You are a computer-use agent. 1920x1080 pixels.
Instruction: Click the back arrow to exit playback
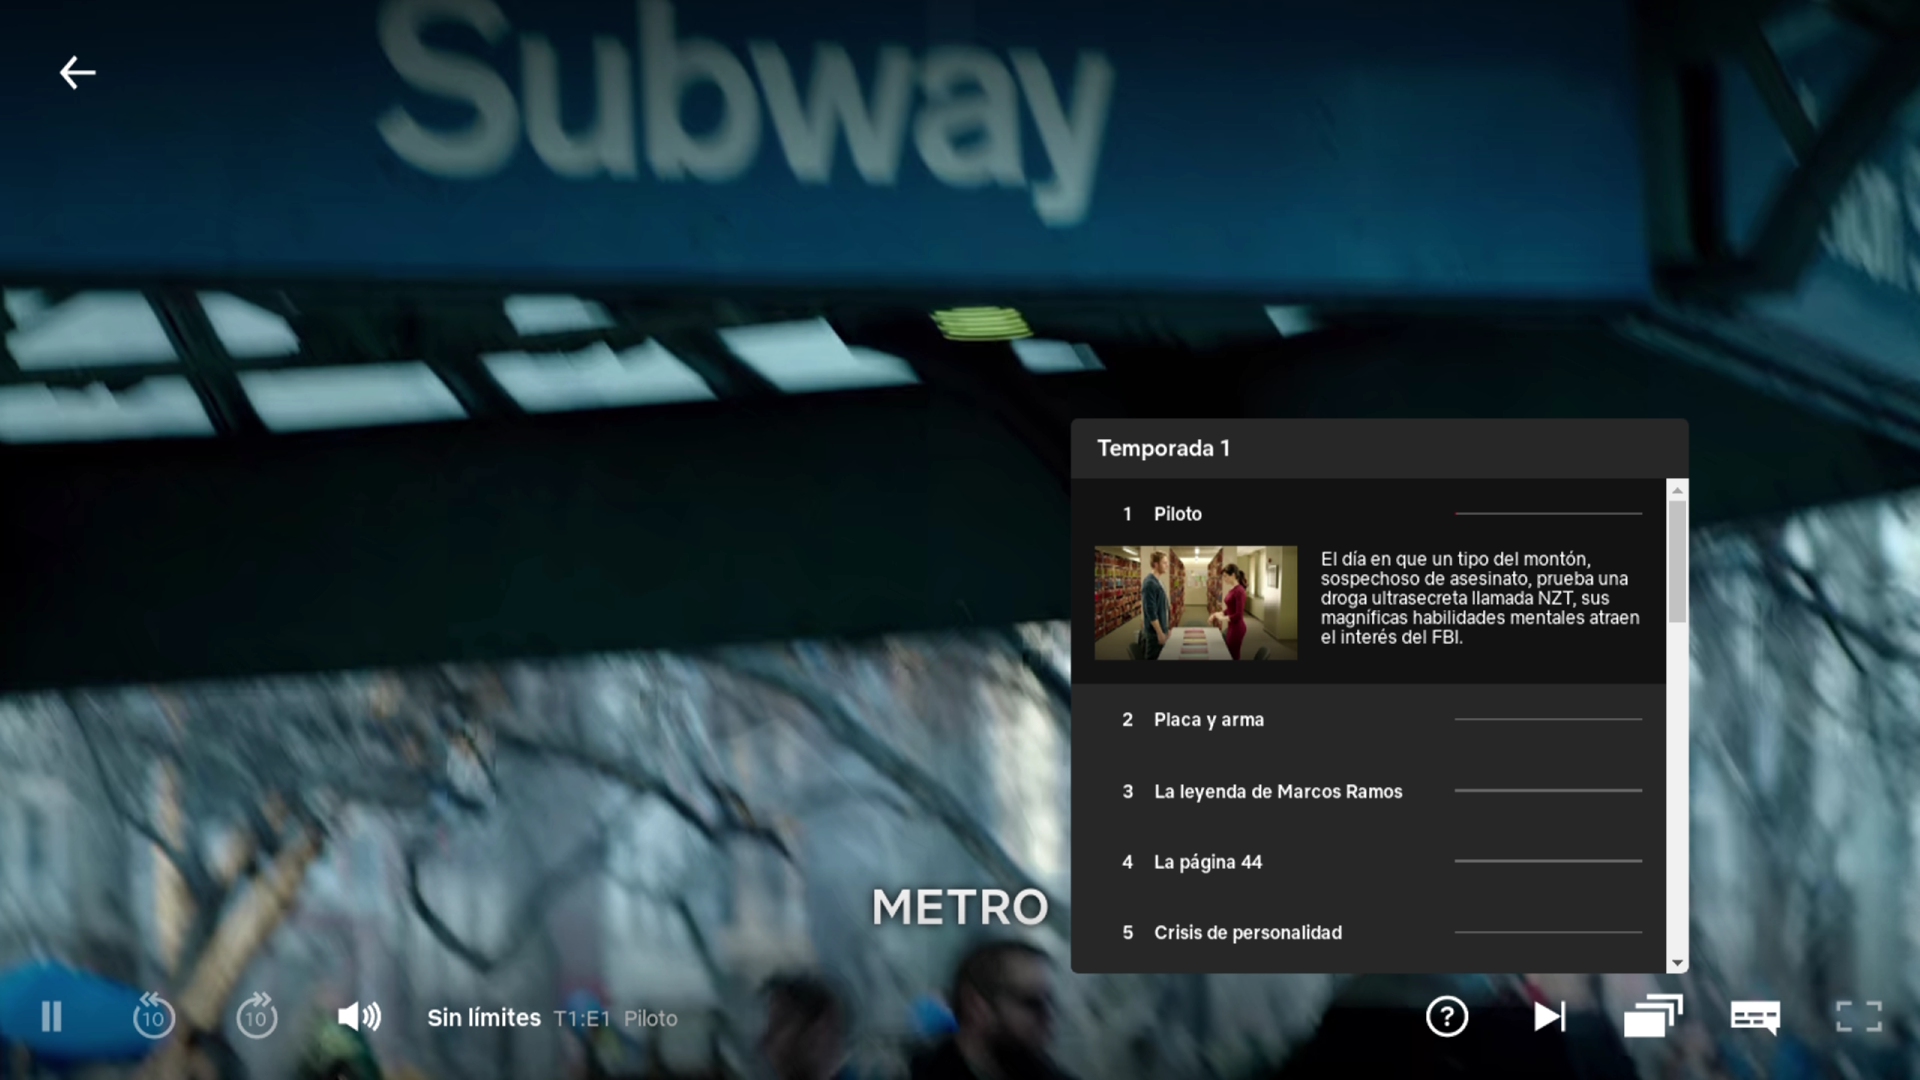click(77, 73)
